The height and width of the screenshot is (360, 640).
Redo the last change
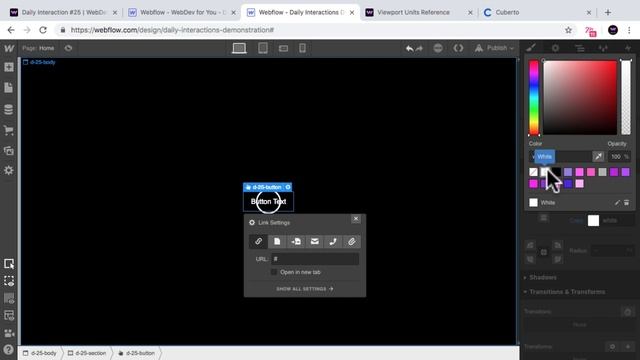click(419, 49)
